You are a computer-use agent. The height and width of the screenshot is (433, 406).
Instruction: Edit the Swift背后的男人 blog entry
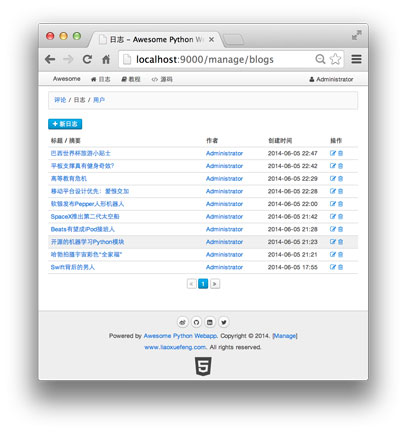coord(333,267)
